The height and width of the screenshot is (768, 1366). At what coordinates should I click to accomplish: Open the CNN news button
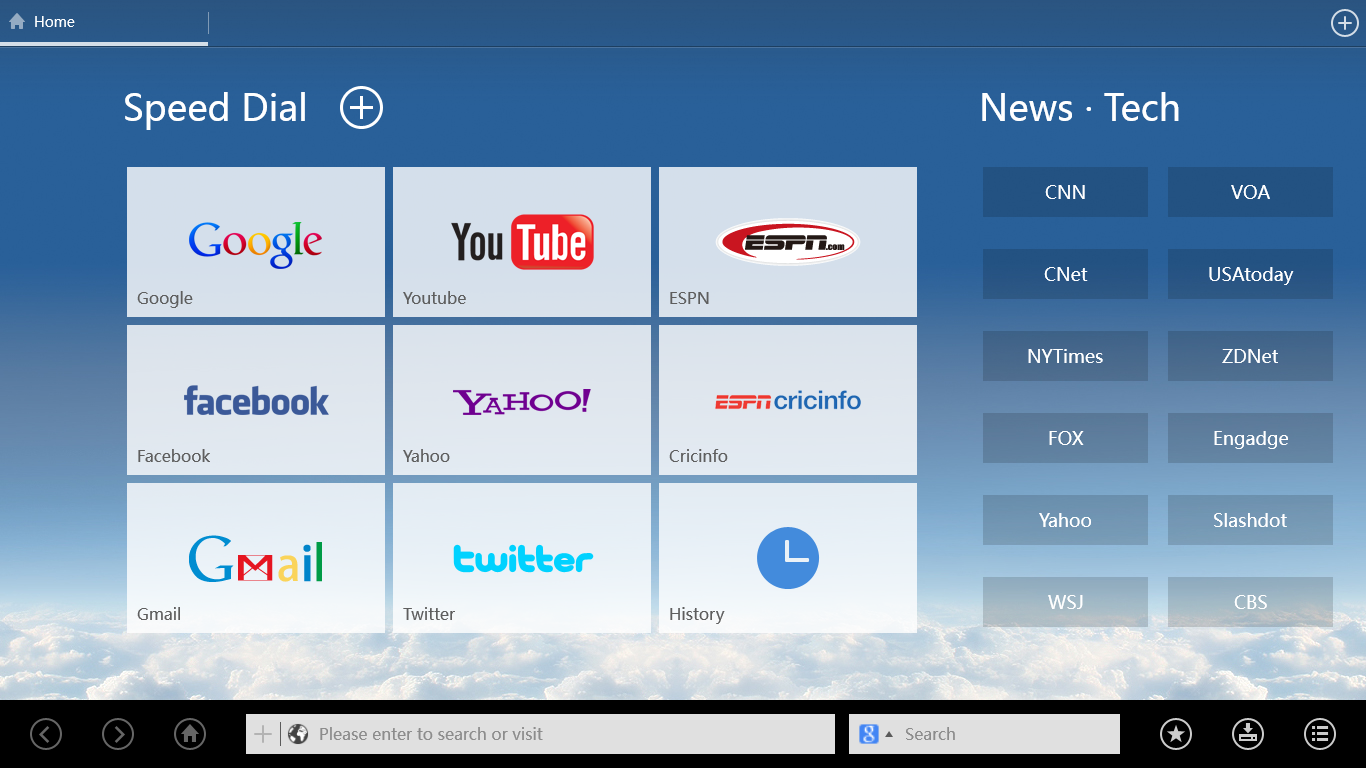click(1065, 192)
